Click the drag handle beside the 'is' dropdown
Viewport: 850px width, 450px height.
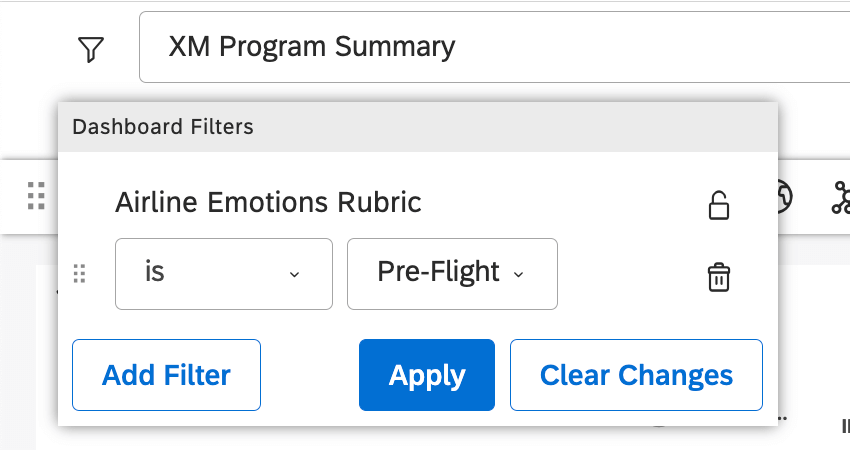tap(81, 274)
